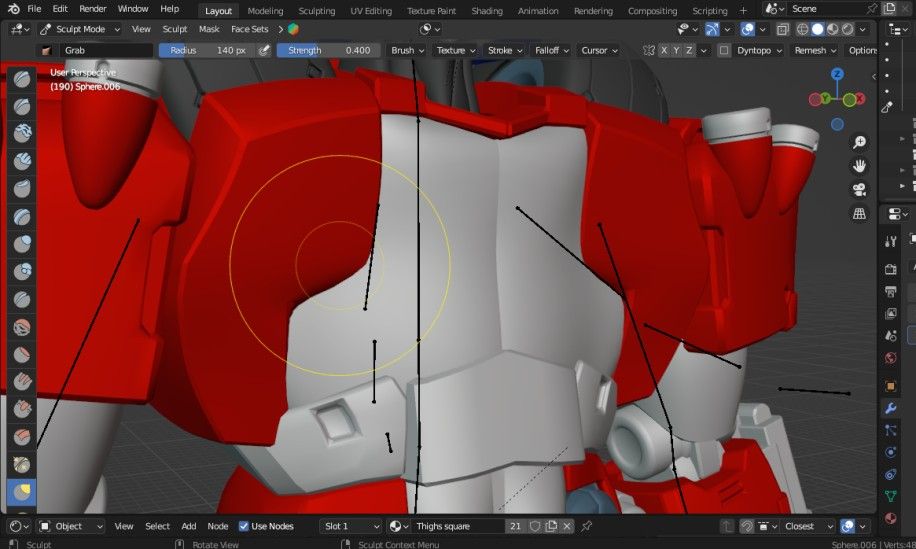
Task: Open the Tool settings properties tab
Action: [890, 241]
